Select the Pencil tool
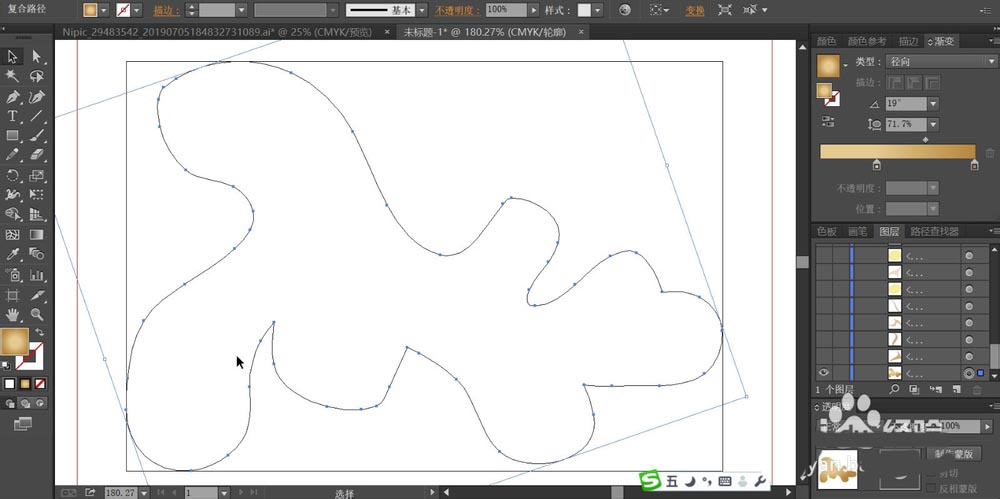 tap(12, 154)
